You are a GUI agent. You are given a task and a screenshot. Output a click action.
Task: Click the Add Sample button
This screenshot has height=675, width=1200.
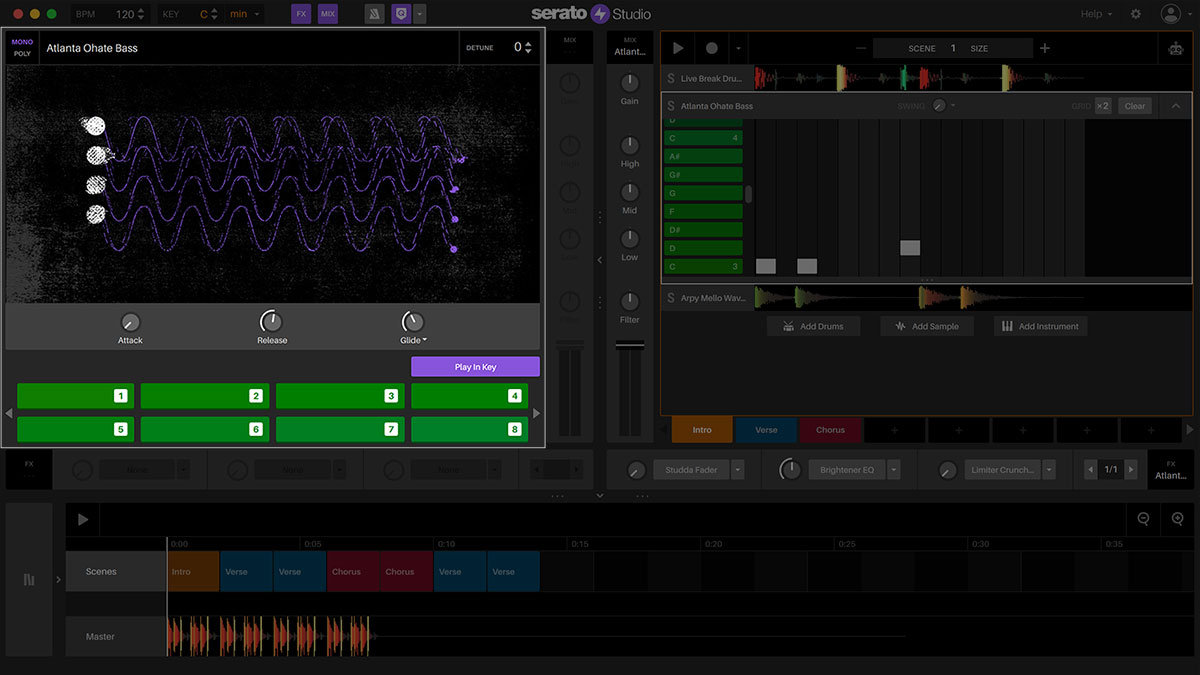[927, 326]
